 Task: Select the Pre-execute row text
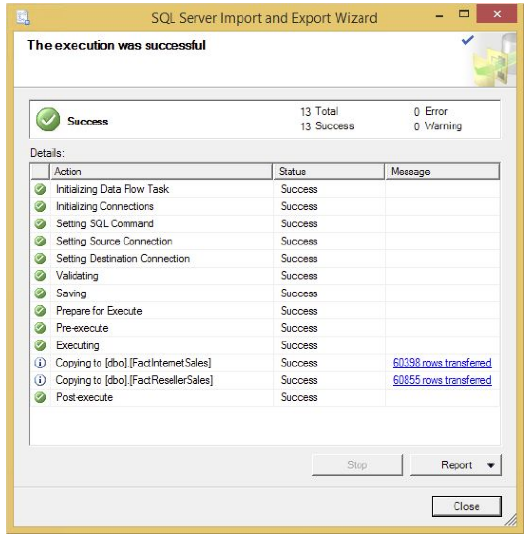point(82,328)
